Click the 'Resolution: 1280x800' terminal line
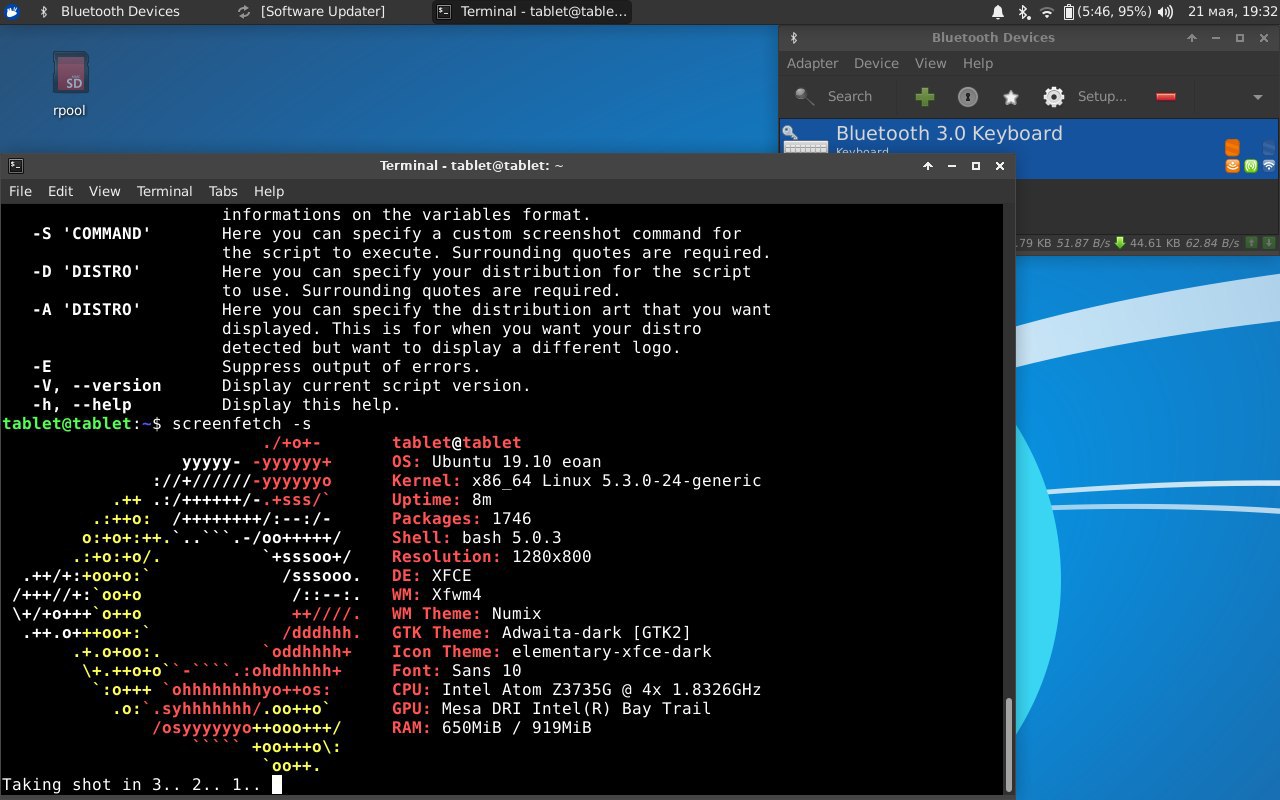Viewport: 1280px width, 800px height. click(492, 557)
